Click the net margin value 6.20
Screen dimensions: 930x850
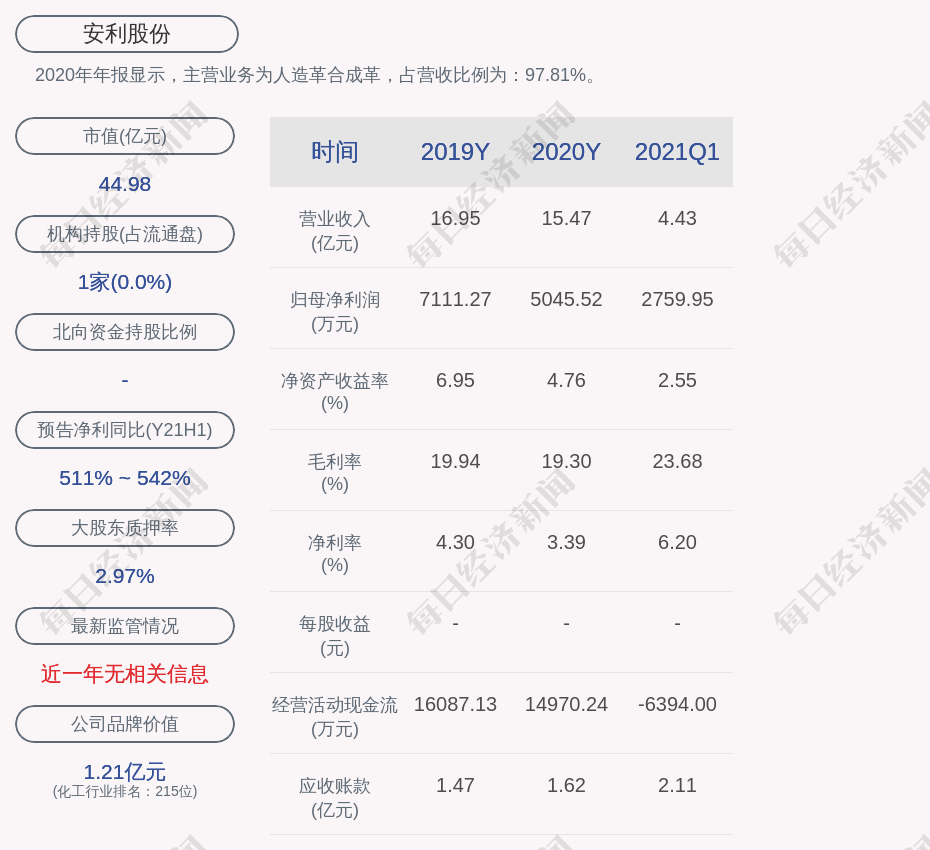[x=677, y=542]
